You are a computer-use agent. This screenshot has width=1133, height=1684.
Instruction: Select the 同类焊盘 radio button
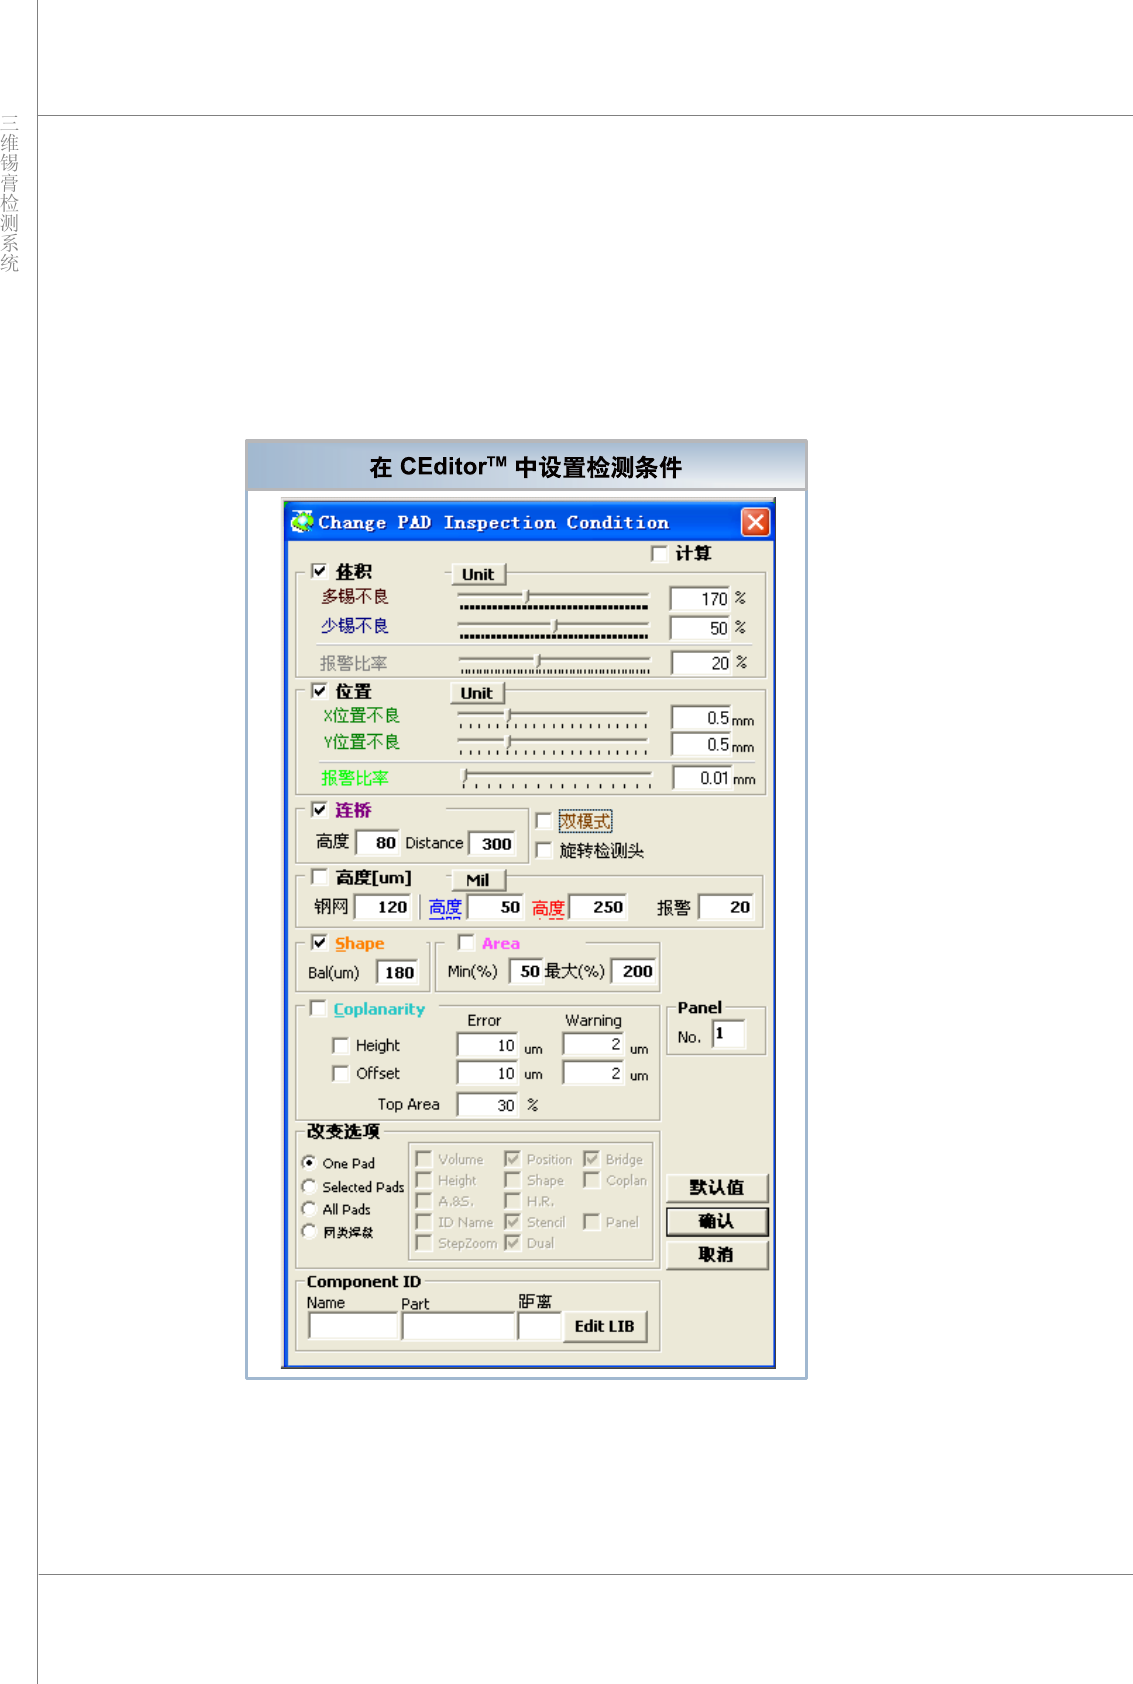(309, 1231)
